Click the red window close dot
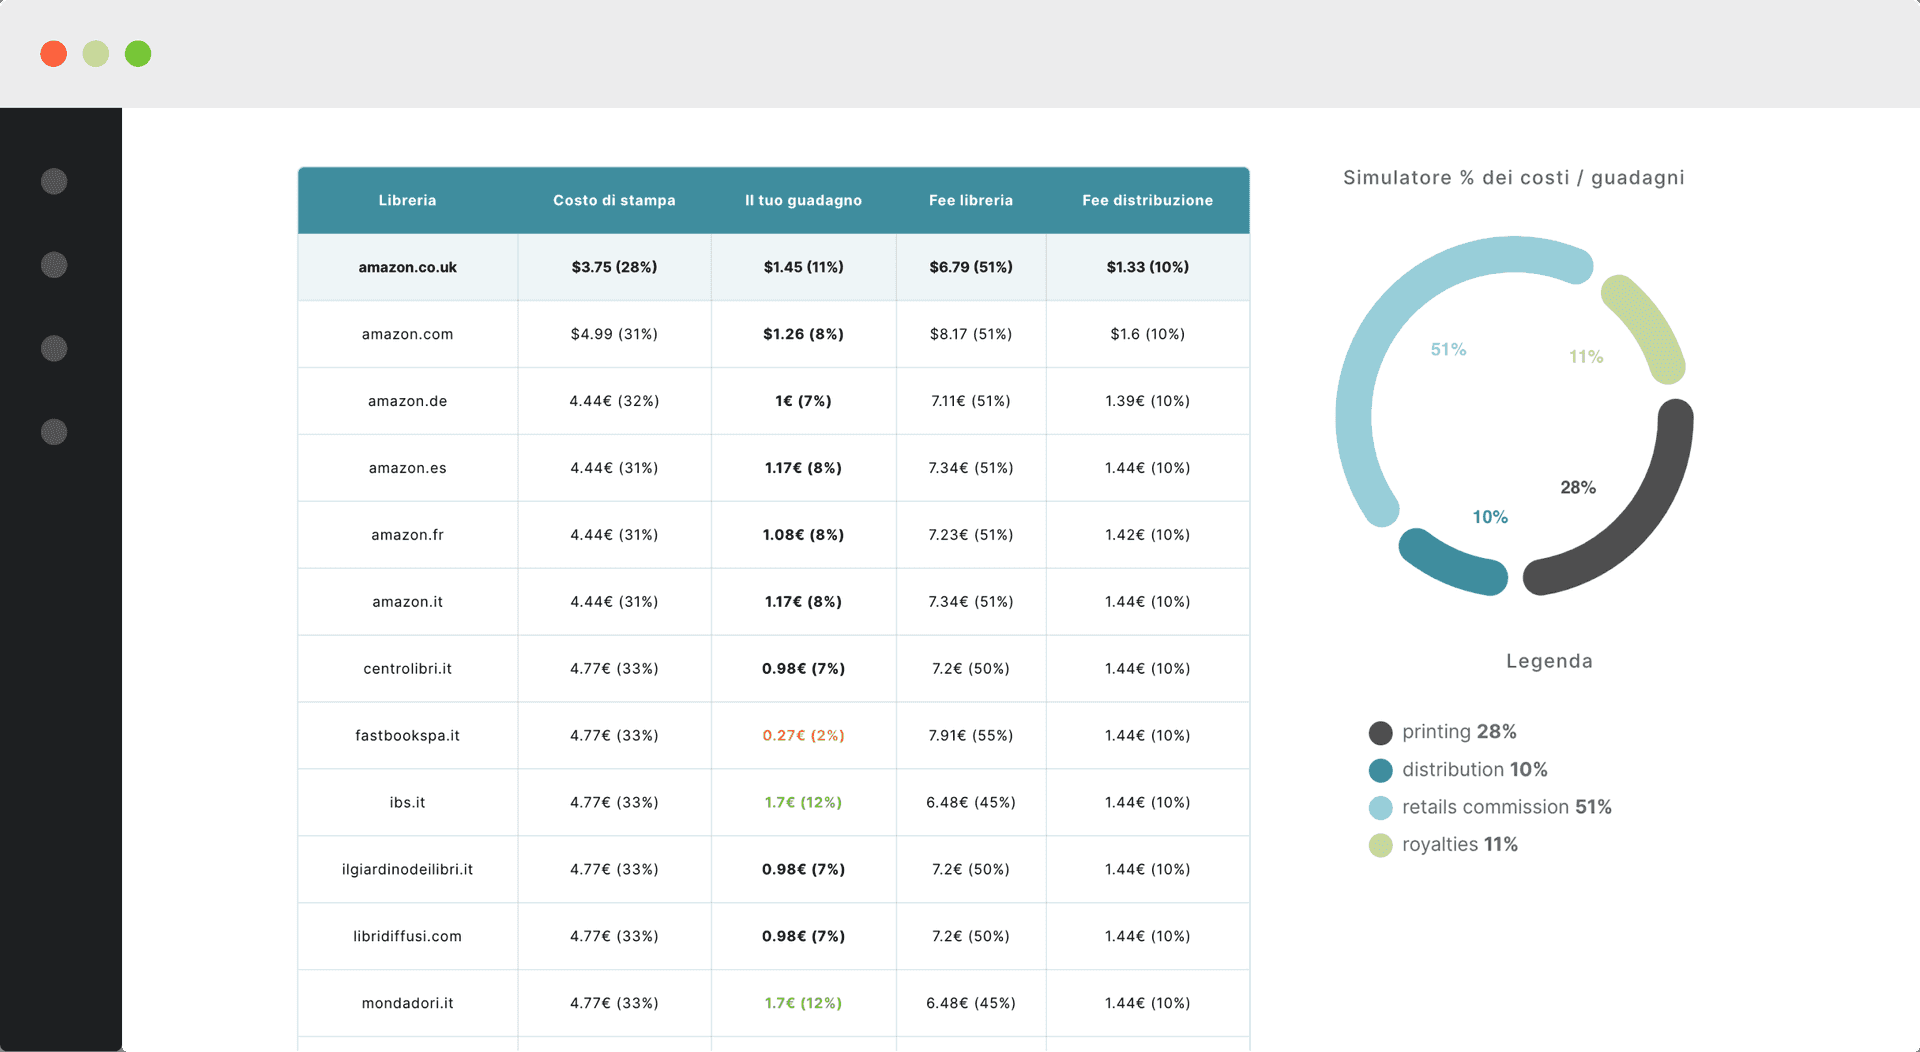This screenshot has height=1052, width=1920. [54, 54]
